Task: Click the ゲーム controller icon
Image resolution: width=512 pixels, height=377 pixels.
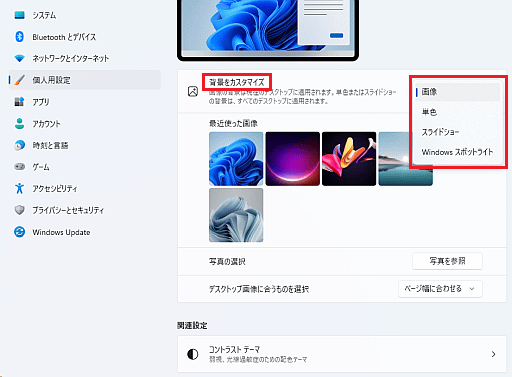Action: click(x=20, y=166)
